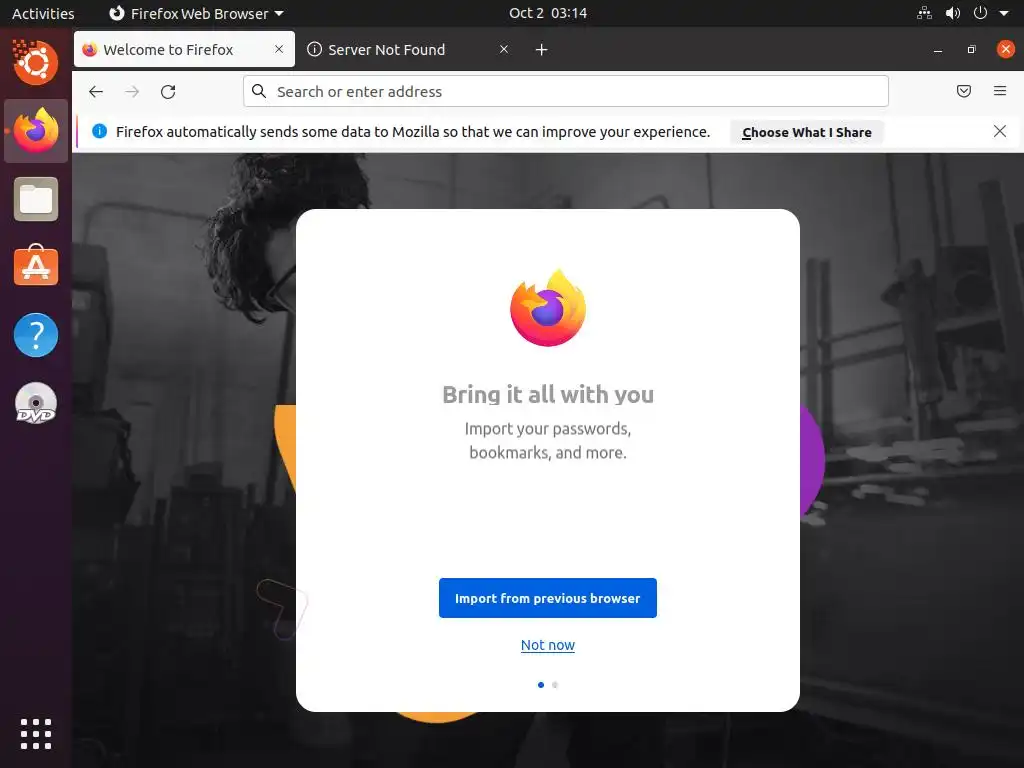Viewport: 1024px width, 768px height.
Task: Select the first onboarding step dot
Action: [x=541, y=684]
